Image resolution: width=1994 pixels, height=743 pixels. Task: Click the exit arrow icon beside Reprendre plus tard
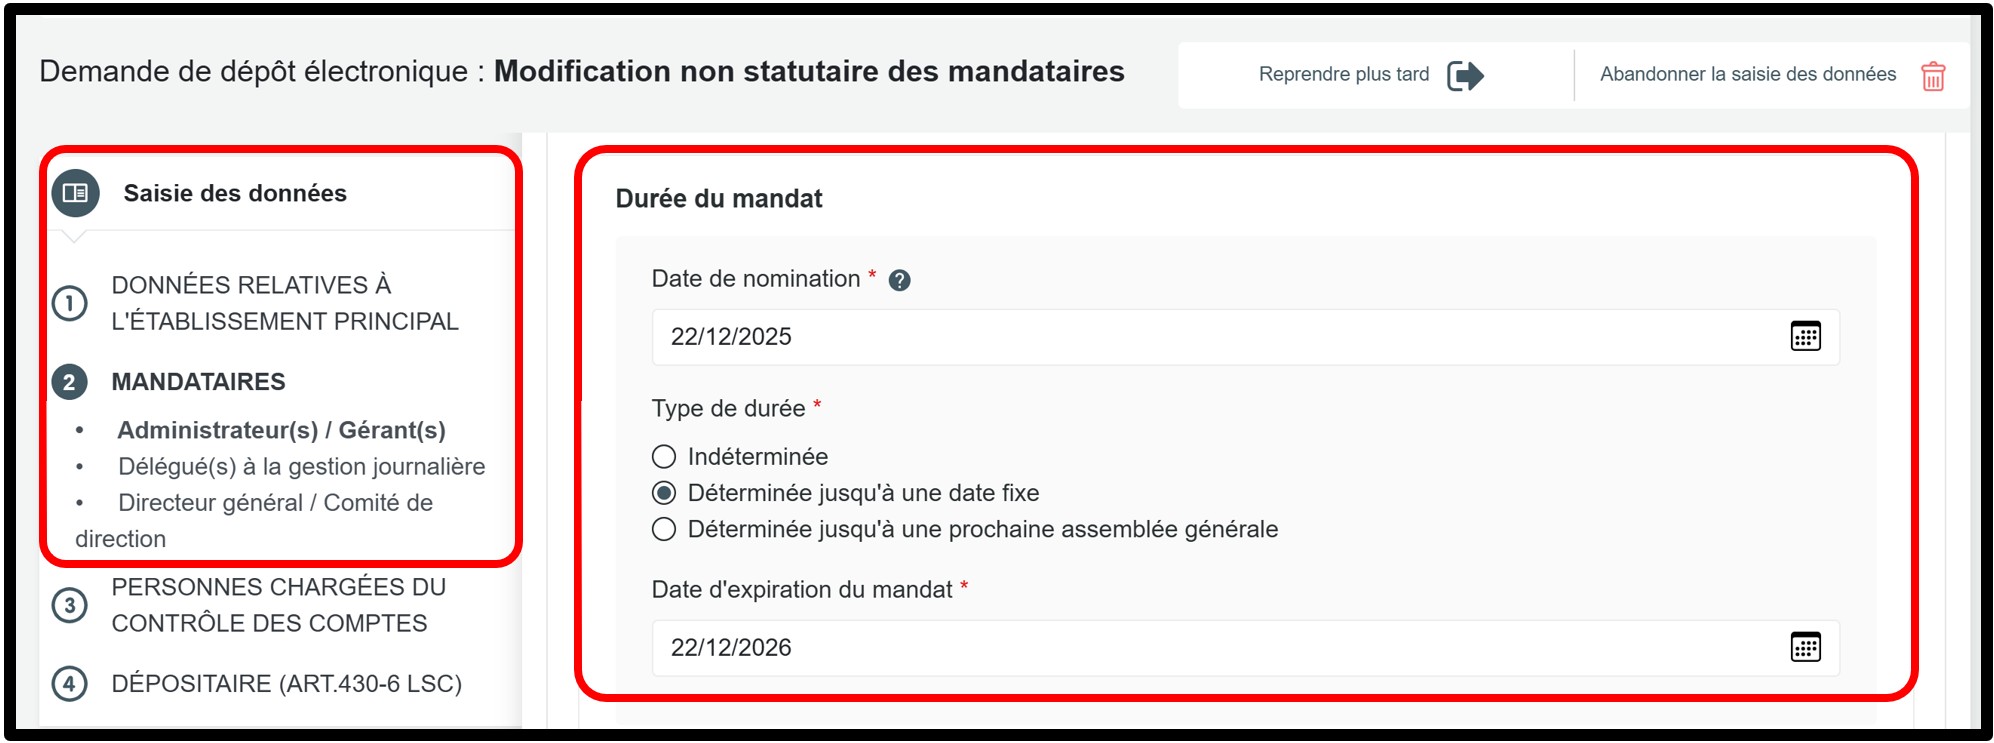[1465, 75]
